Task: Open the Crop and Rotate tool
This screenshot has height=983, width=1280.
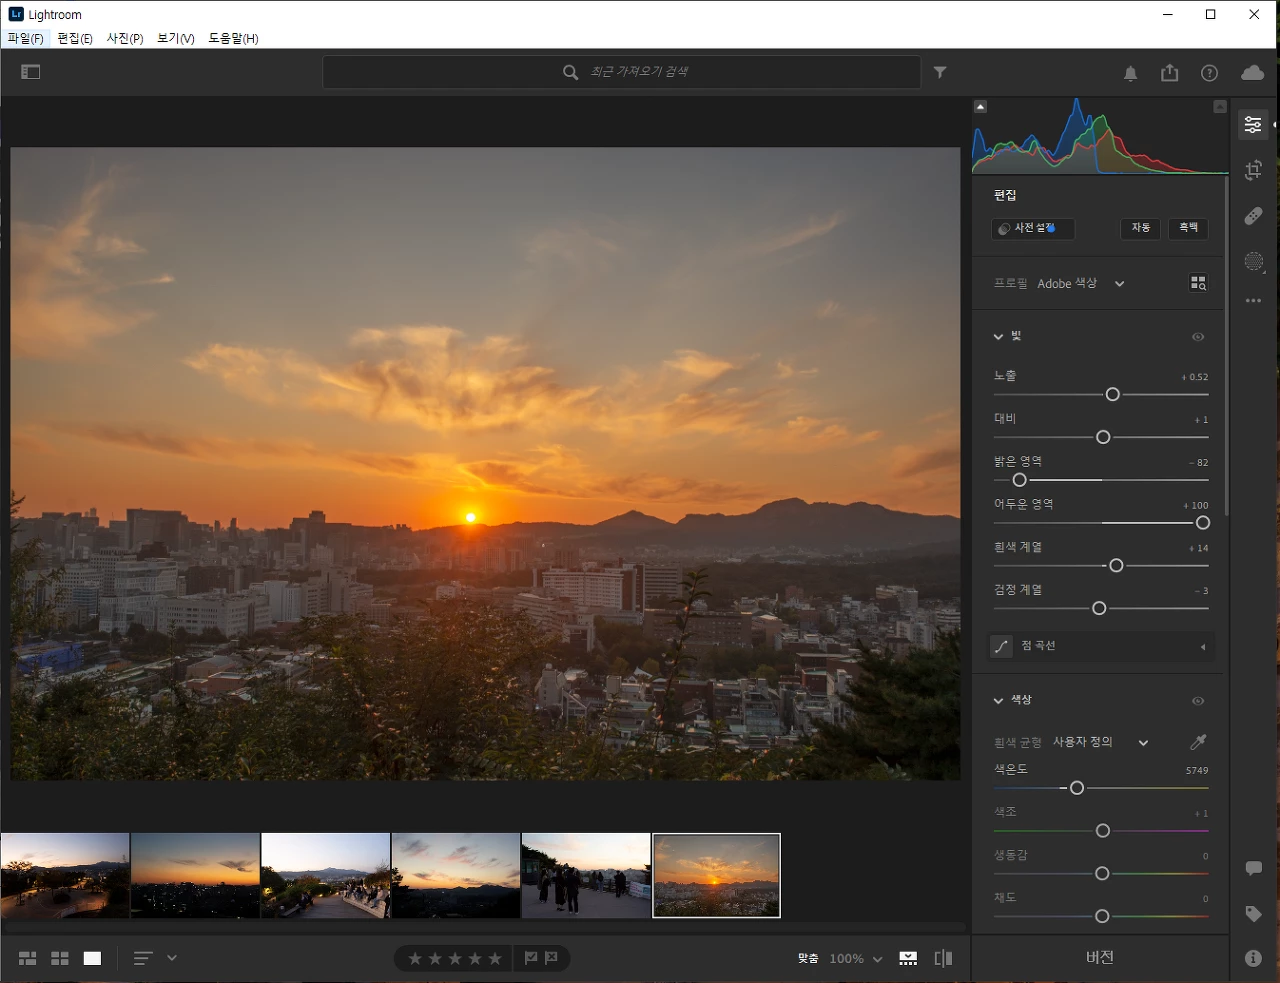Action: [1253, 170]
